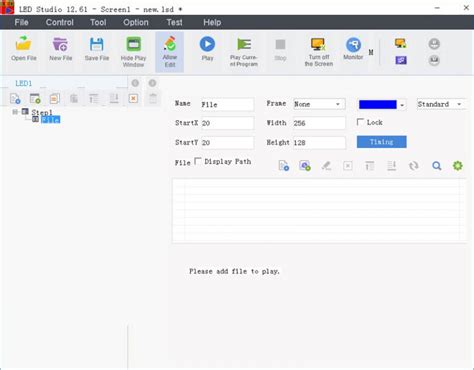The image size is (474, 370).
Task: Click the move down icon above the program tree
Action: (114, 99)
